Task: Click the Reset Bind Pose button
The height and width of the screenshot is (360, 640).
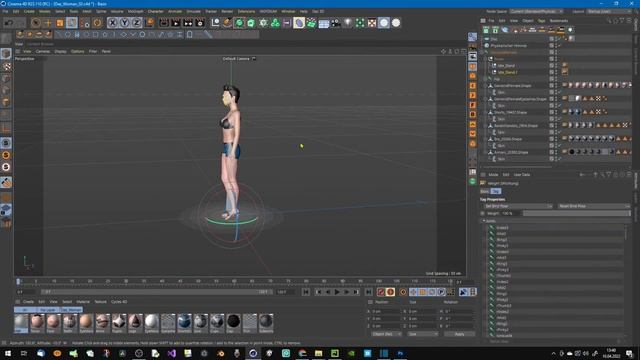Action: click(593, 206)
